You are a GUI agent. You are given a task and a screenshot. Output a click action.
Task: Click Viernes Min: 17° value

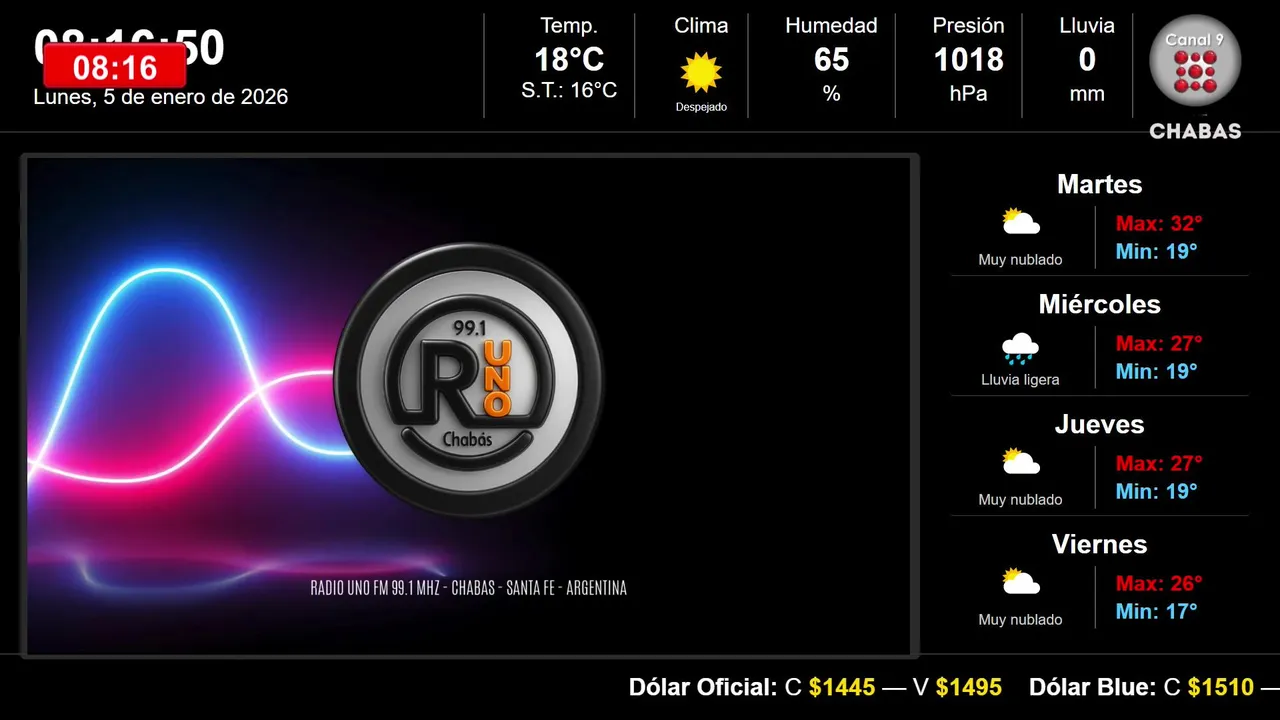point(1156,611)
